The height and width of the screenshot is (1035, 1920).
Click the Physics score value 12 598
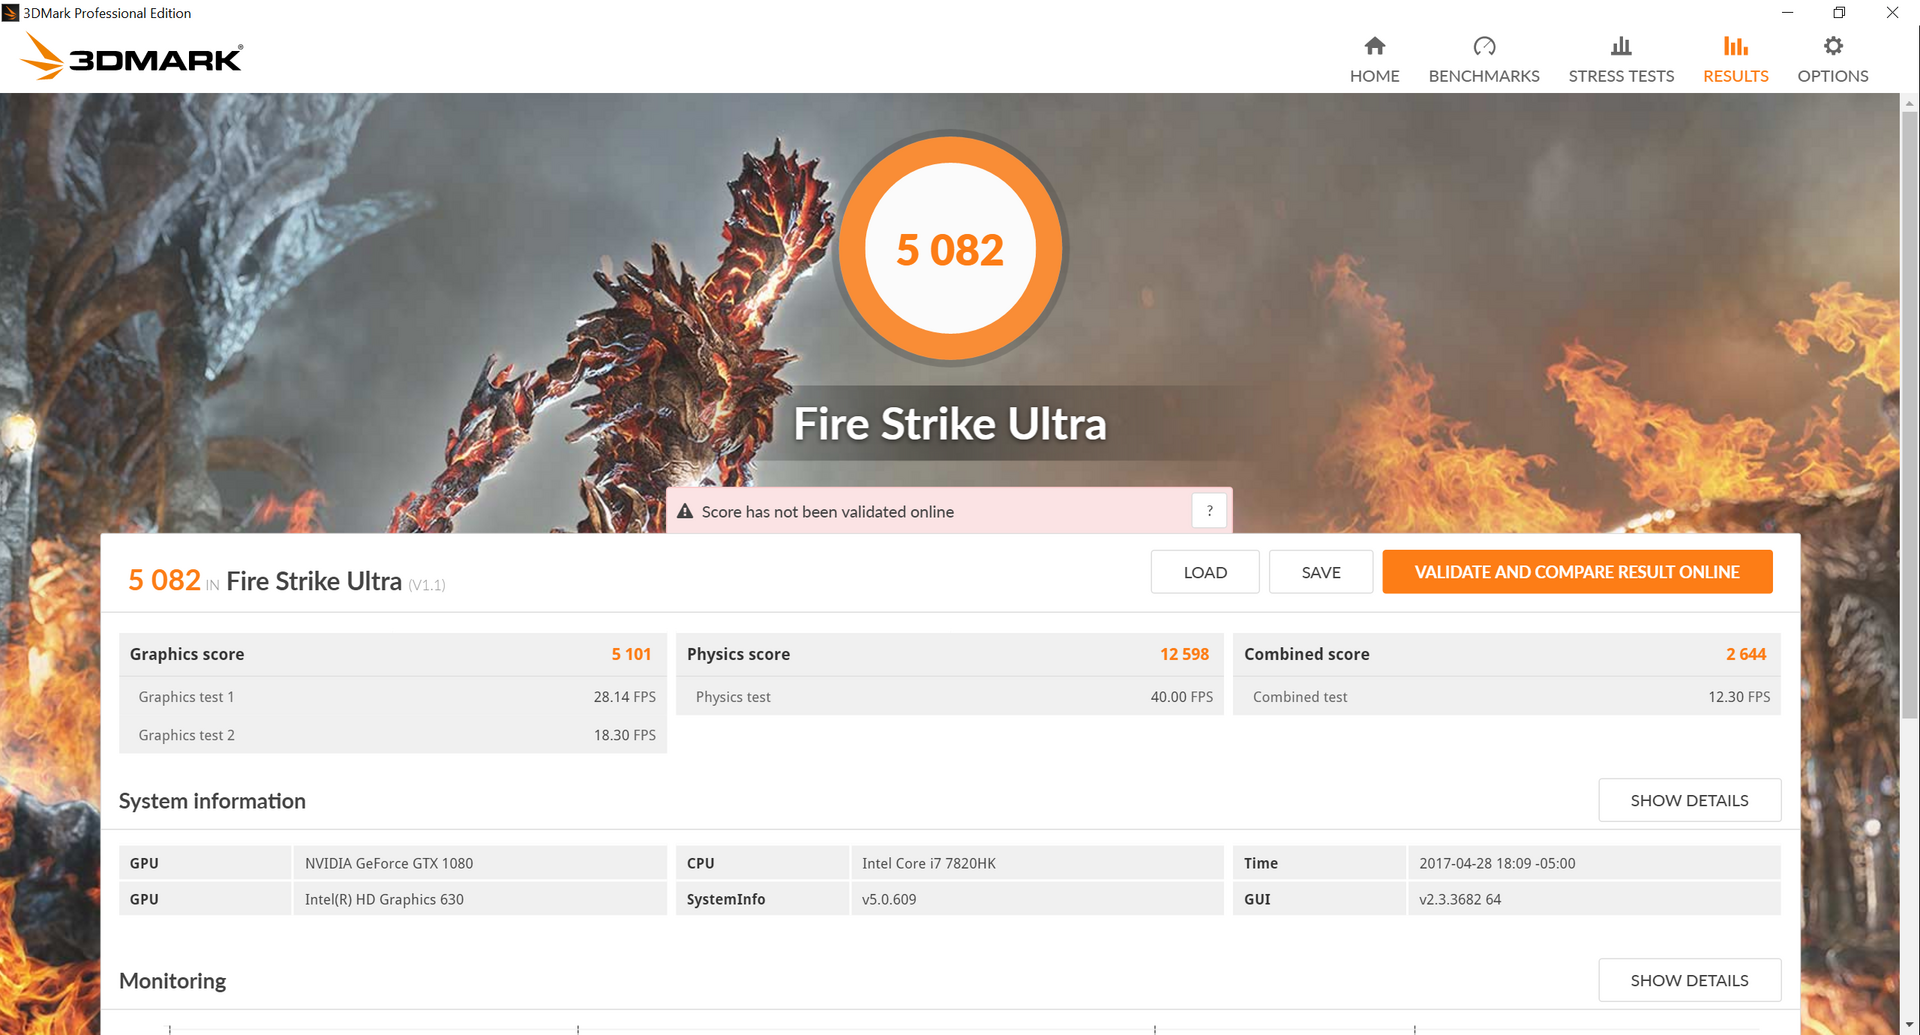point(1184,654)
